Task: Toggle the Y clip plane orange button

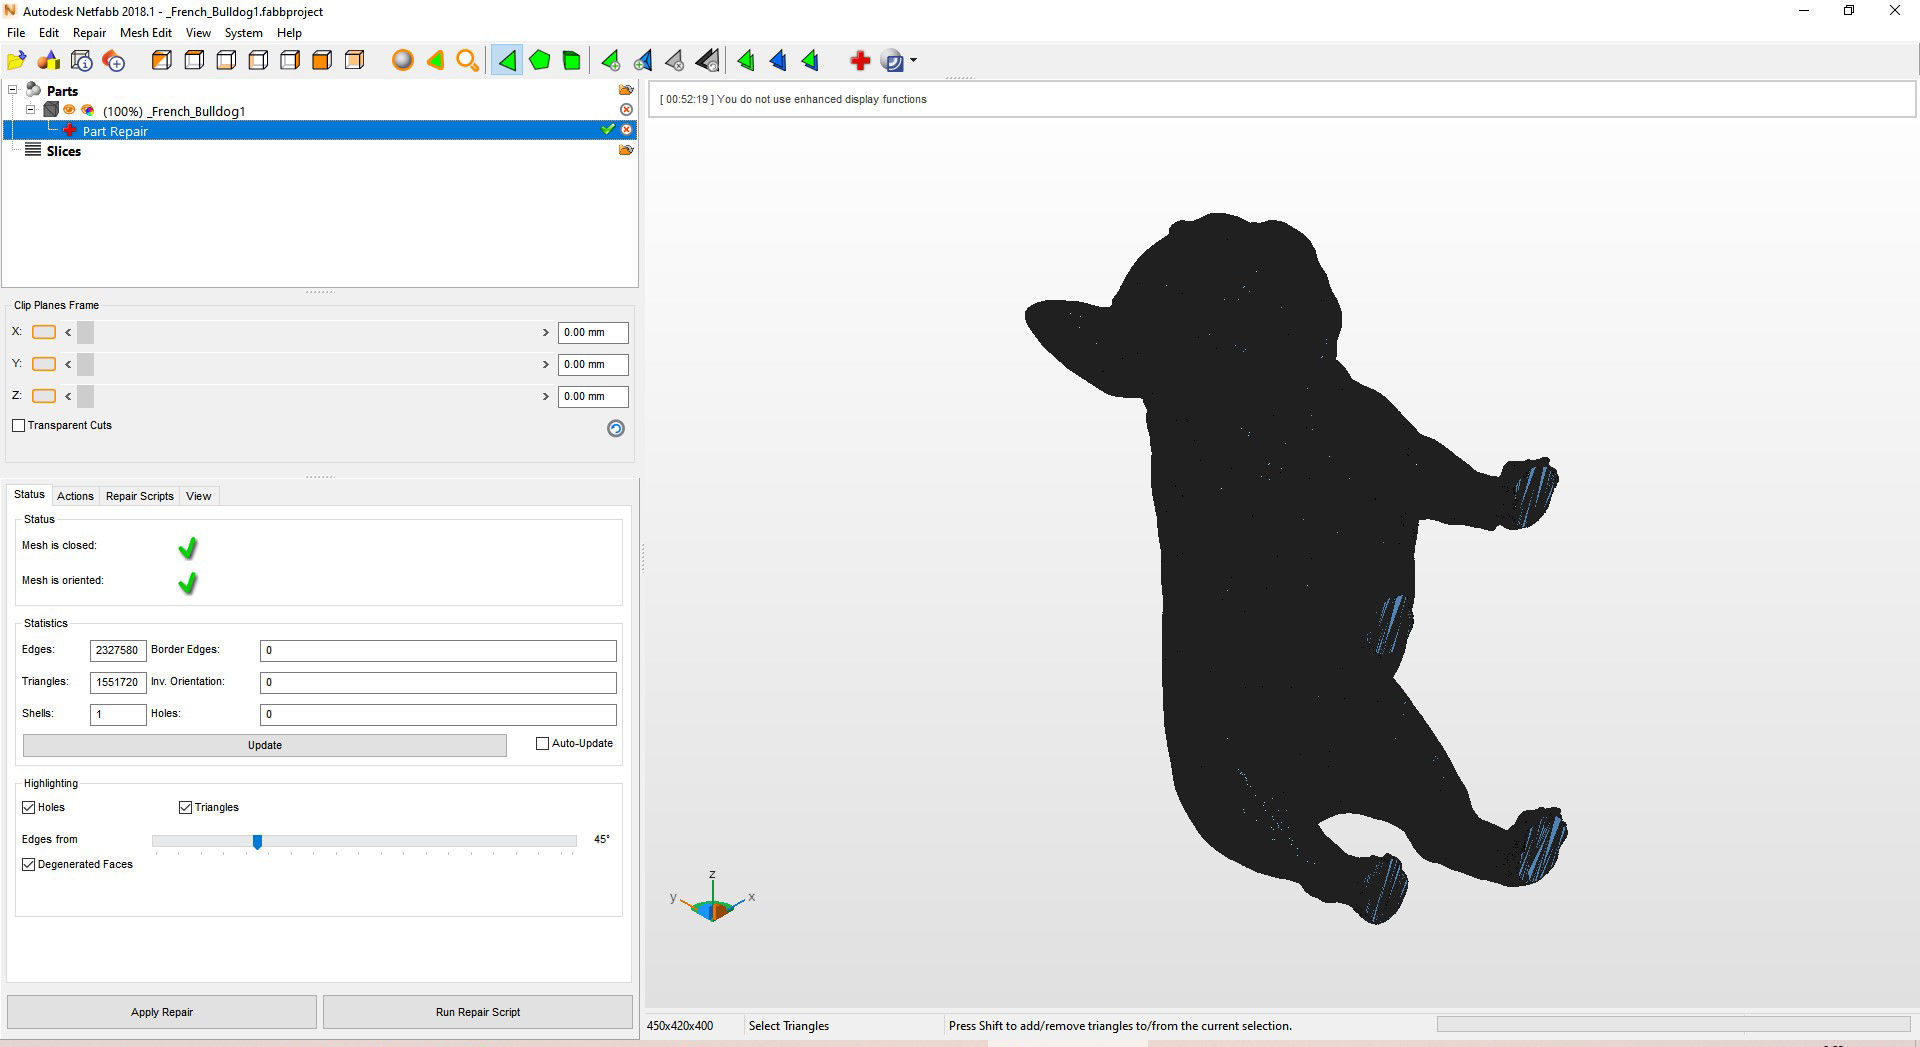Action: (x=44, y=364)
